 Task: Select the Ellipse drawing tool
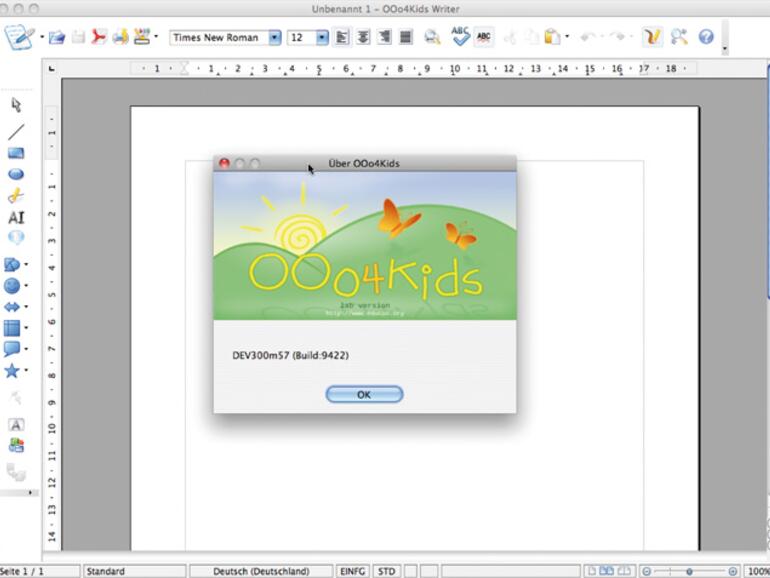(16, 174)
